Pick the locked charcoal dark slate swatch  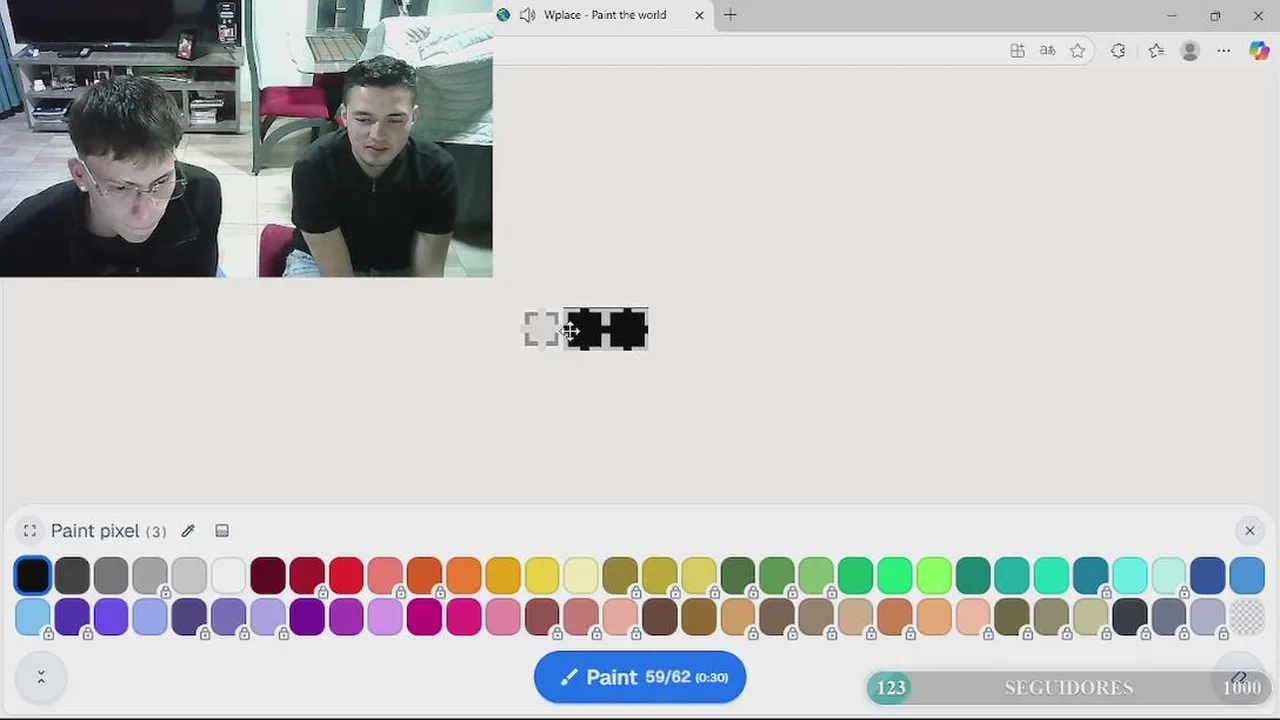(1130, 617)
